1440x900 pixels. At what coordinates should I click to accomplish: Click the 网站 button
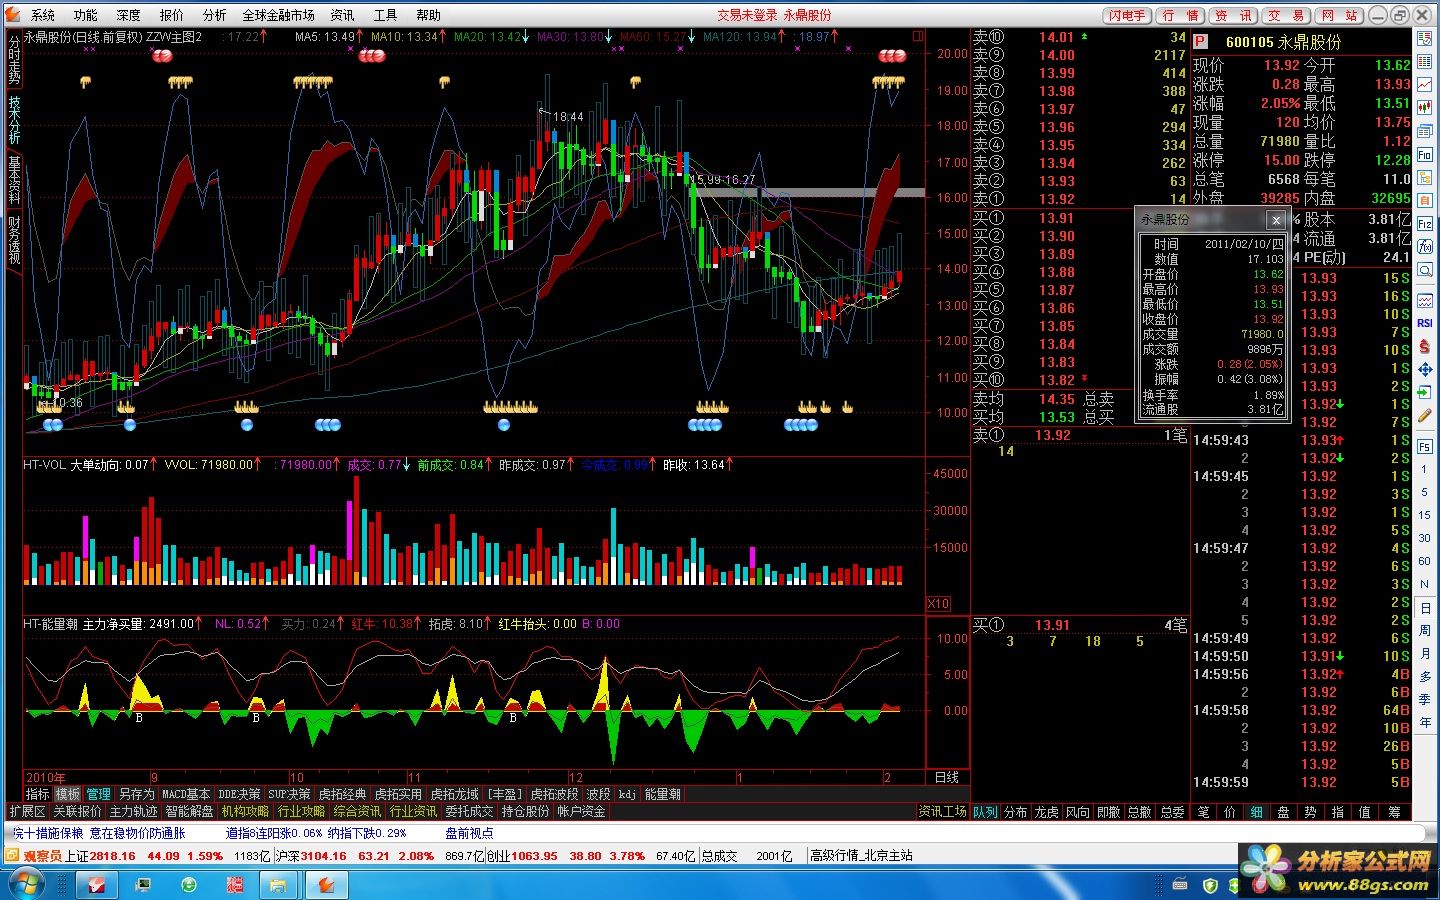point(1339,15)
